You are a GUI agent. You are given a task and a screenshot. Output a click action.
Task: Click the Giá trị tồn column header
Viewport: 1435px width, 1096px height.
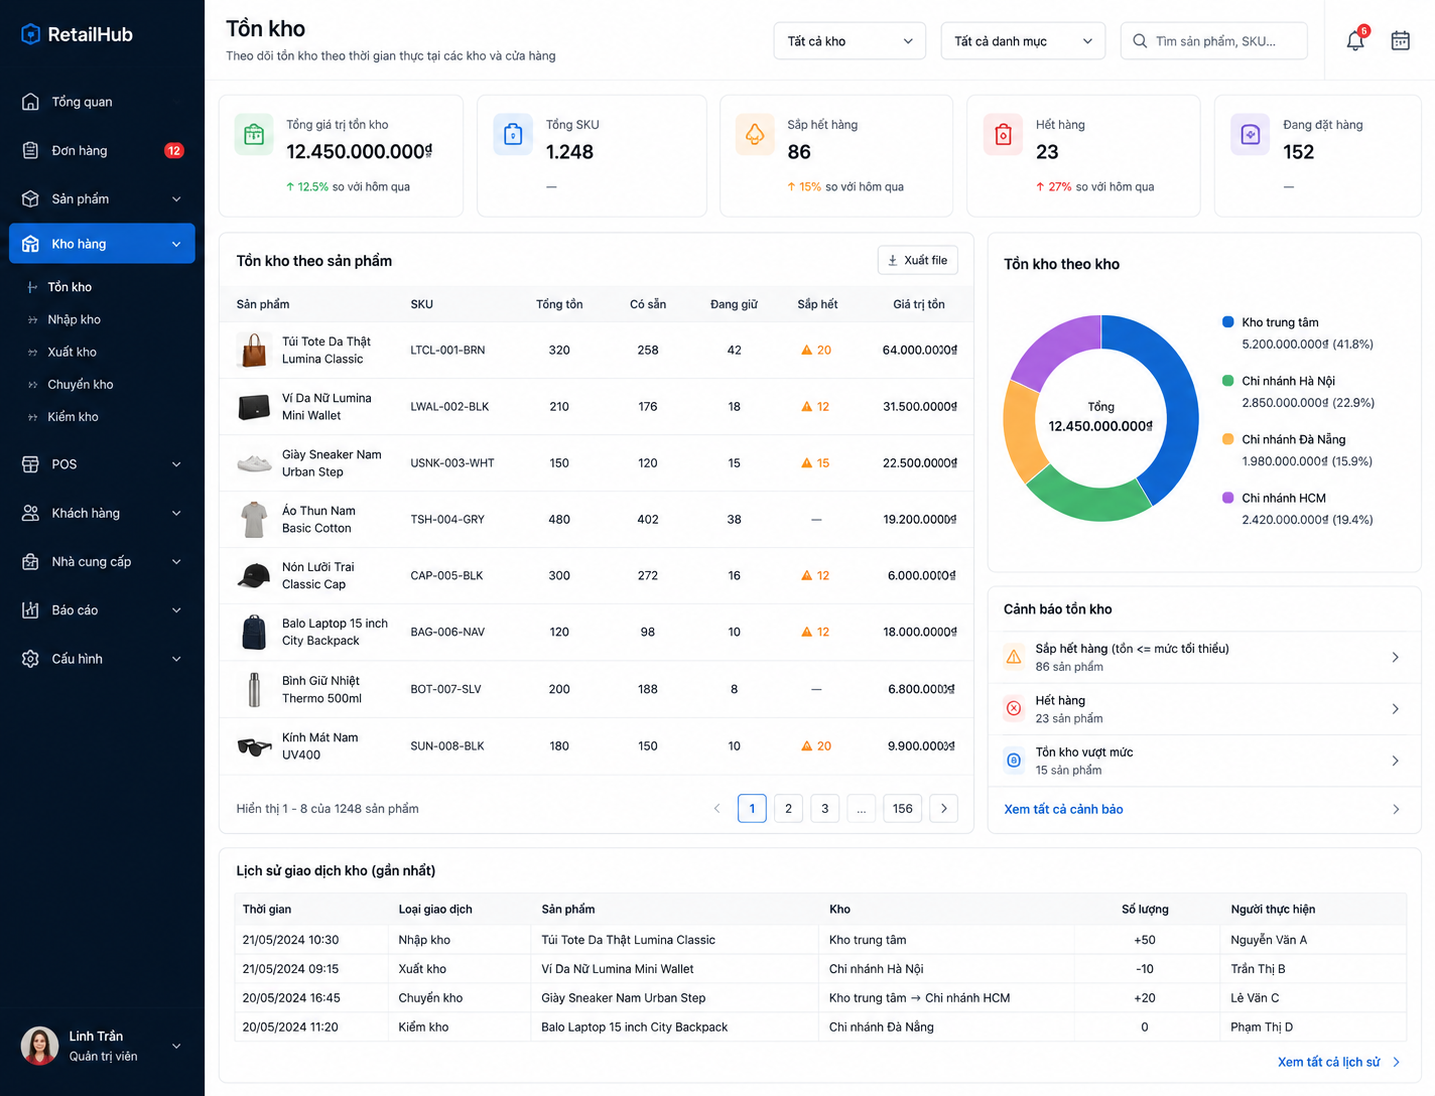(x=919, y=304)
